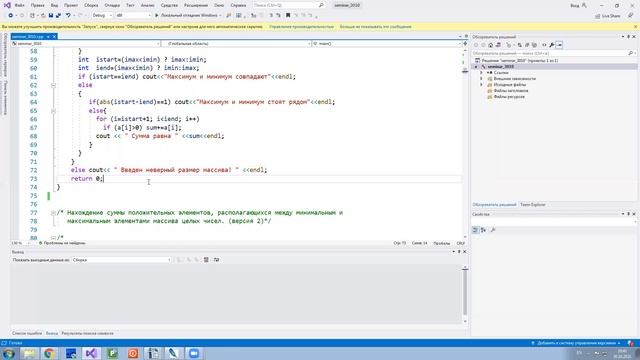The height and width of the screenshot is (360, 640).
Task: Switch to the Список ошибок tab
Action: (27, 333)
